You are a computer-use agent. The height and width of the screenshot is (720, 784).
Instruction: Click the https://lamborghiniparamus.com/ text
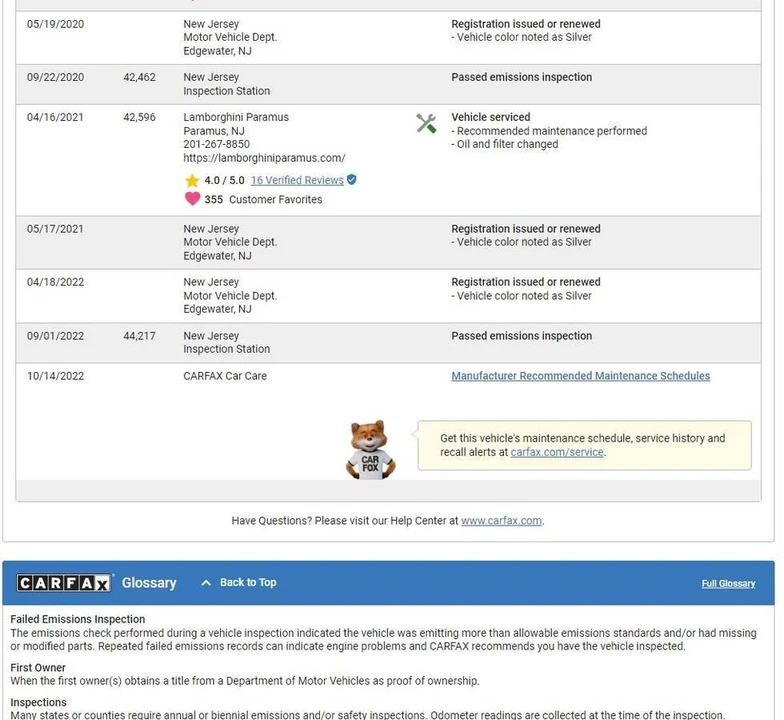coord(264,158)
